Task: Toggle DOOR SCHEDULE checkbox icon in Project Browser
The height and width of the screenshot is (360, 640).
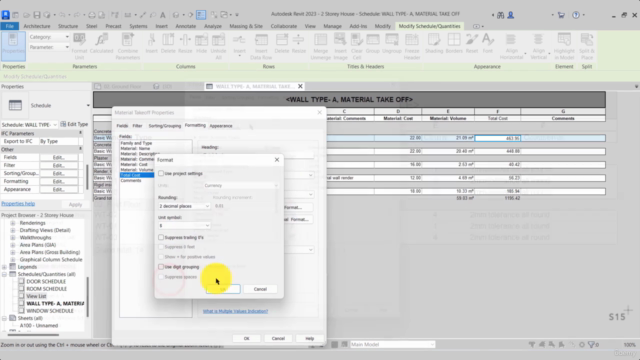Action: pos(21,281)
